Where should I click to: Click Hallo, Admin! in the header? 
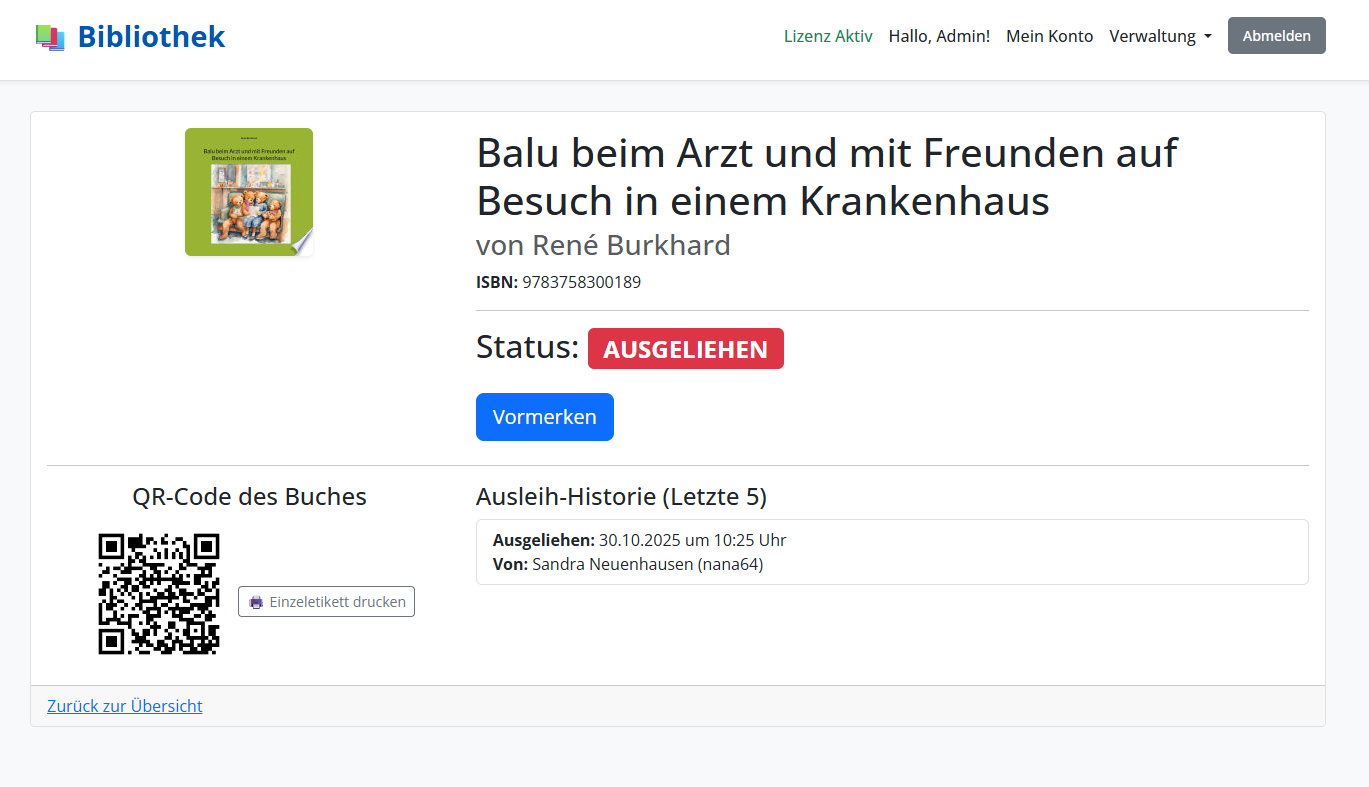(x=938, y=36)
